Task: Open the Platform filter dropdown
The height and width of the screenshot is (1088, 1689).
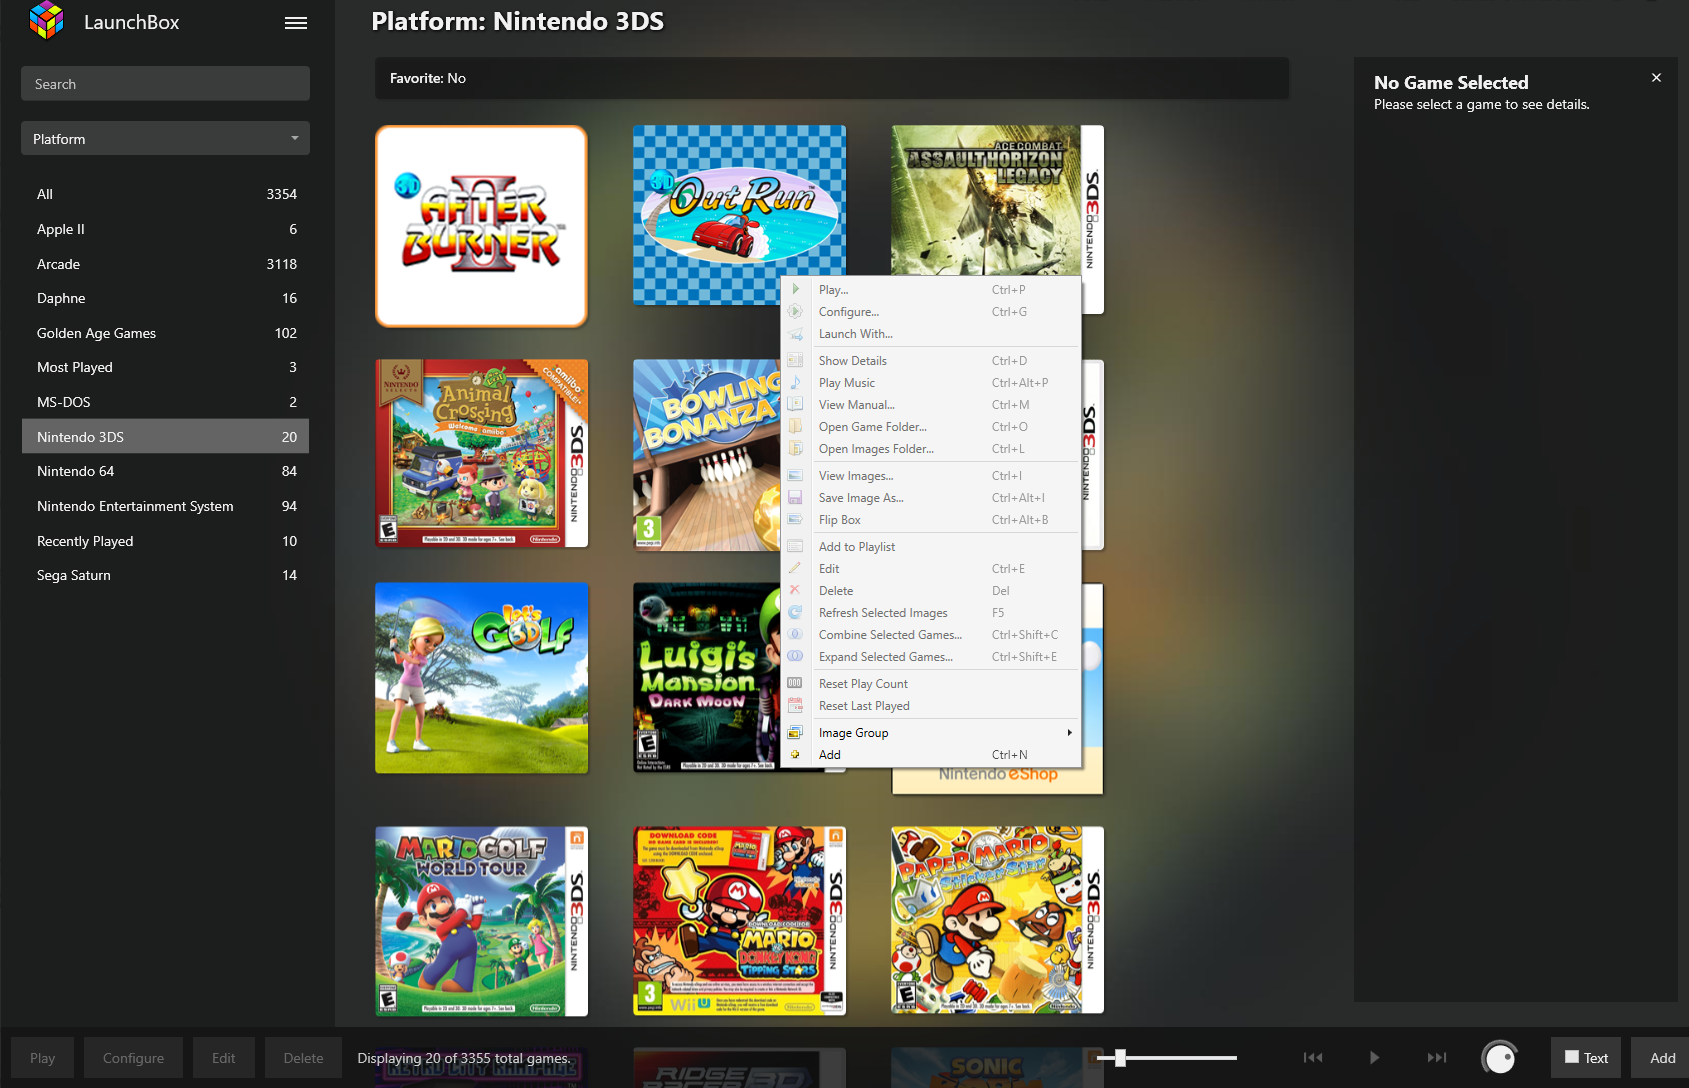Action: click(x=165, y=138)
